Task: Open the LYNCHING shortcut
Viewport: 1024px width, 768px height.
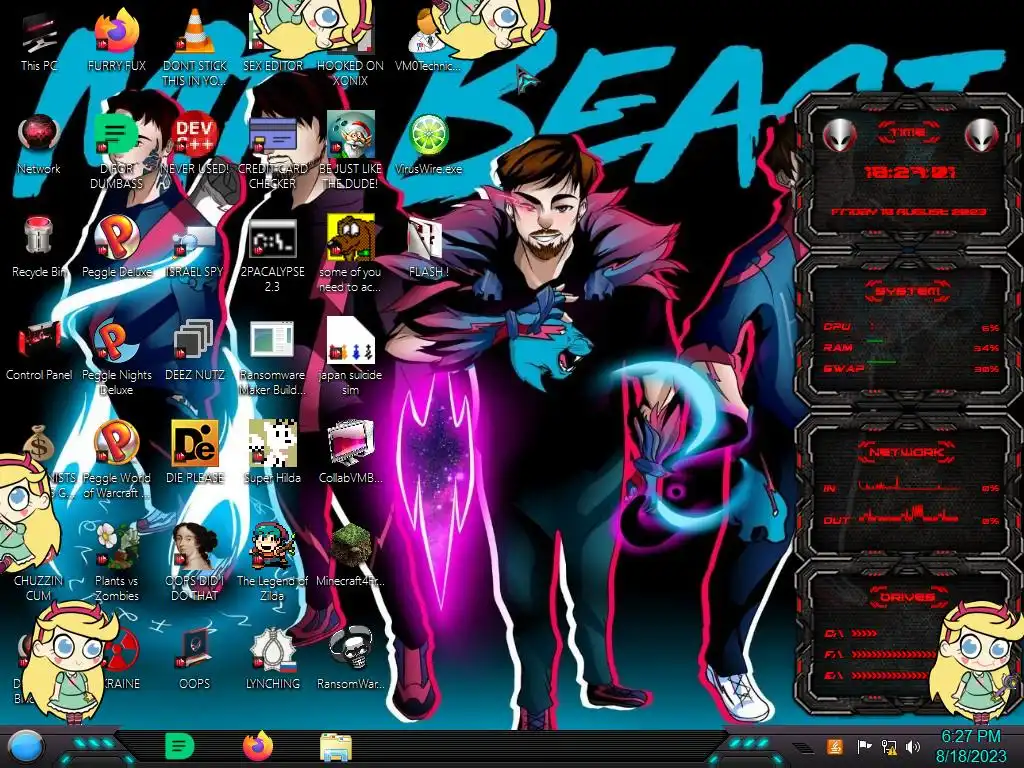Action: click(x=272, y=660)
